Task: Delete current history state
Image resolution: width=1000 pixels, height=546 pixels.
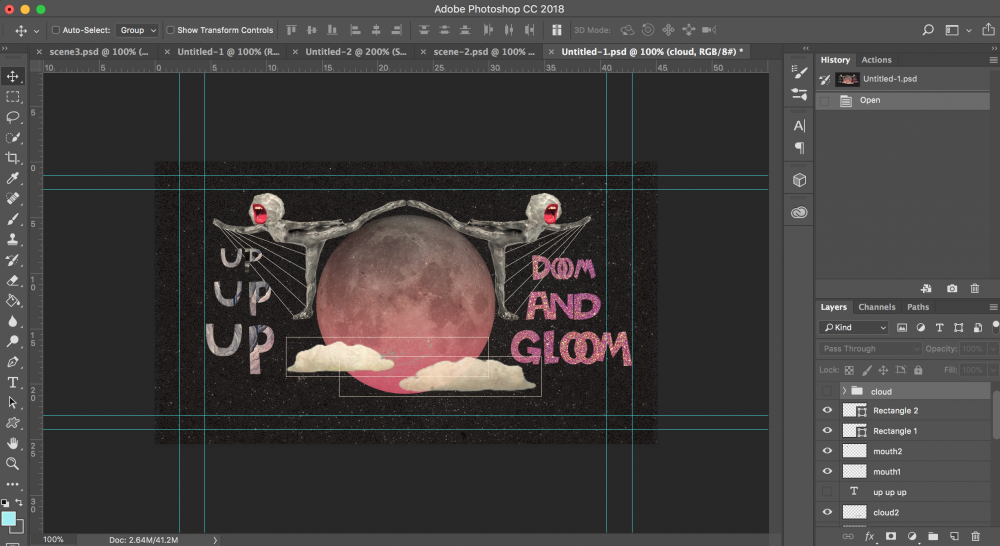Action: [974, 288]
